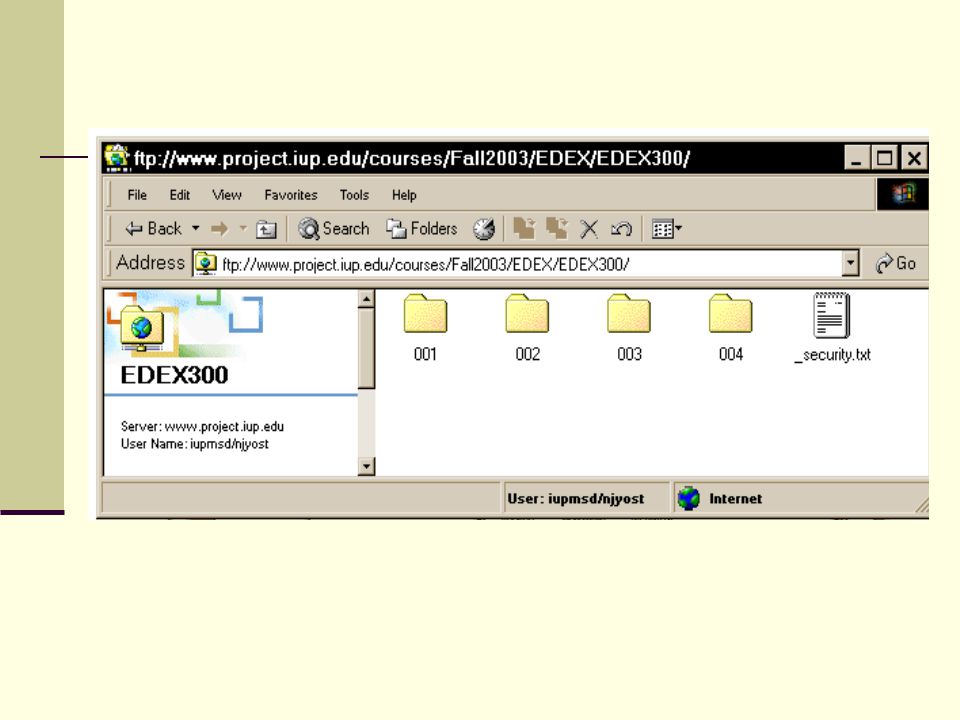Expand the Address bar dropdown

(850, 264)
